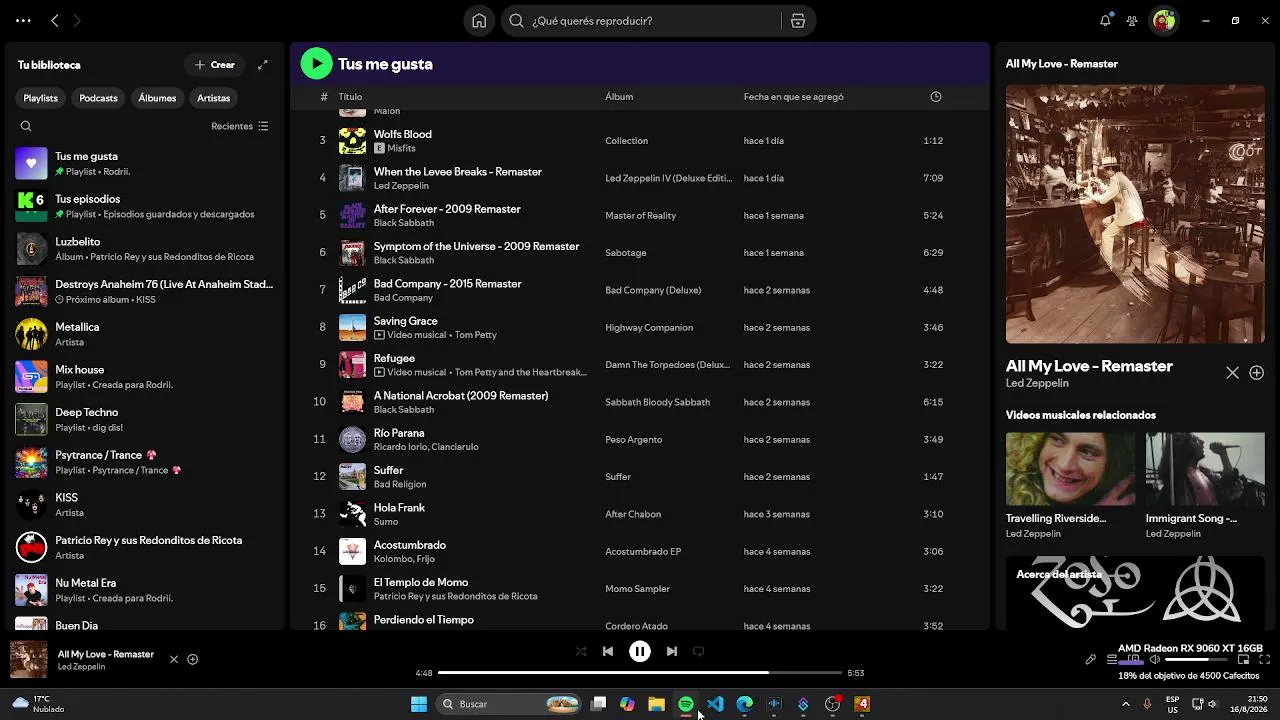This screenshot has height=720, width=1280.
Task: Open Friend Activity icon
Action: [1132, 21]
